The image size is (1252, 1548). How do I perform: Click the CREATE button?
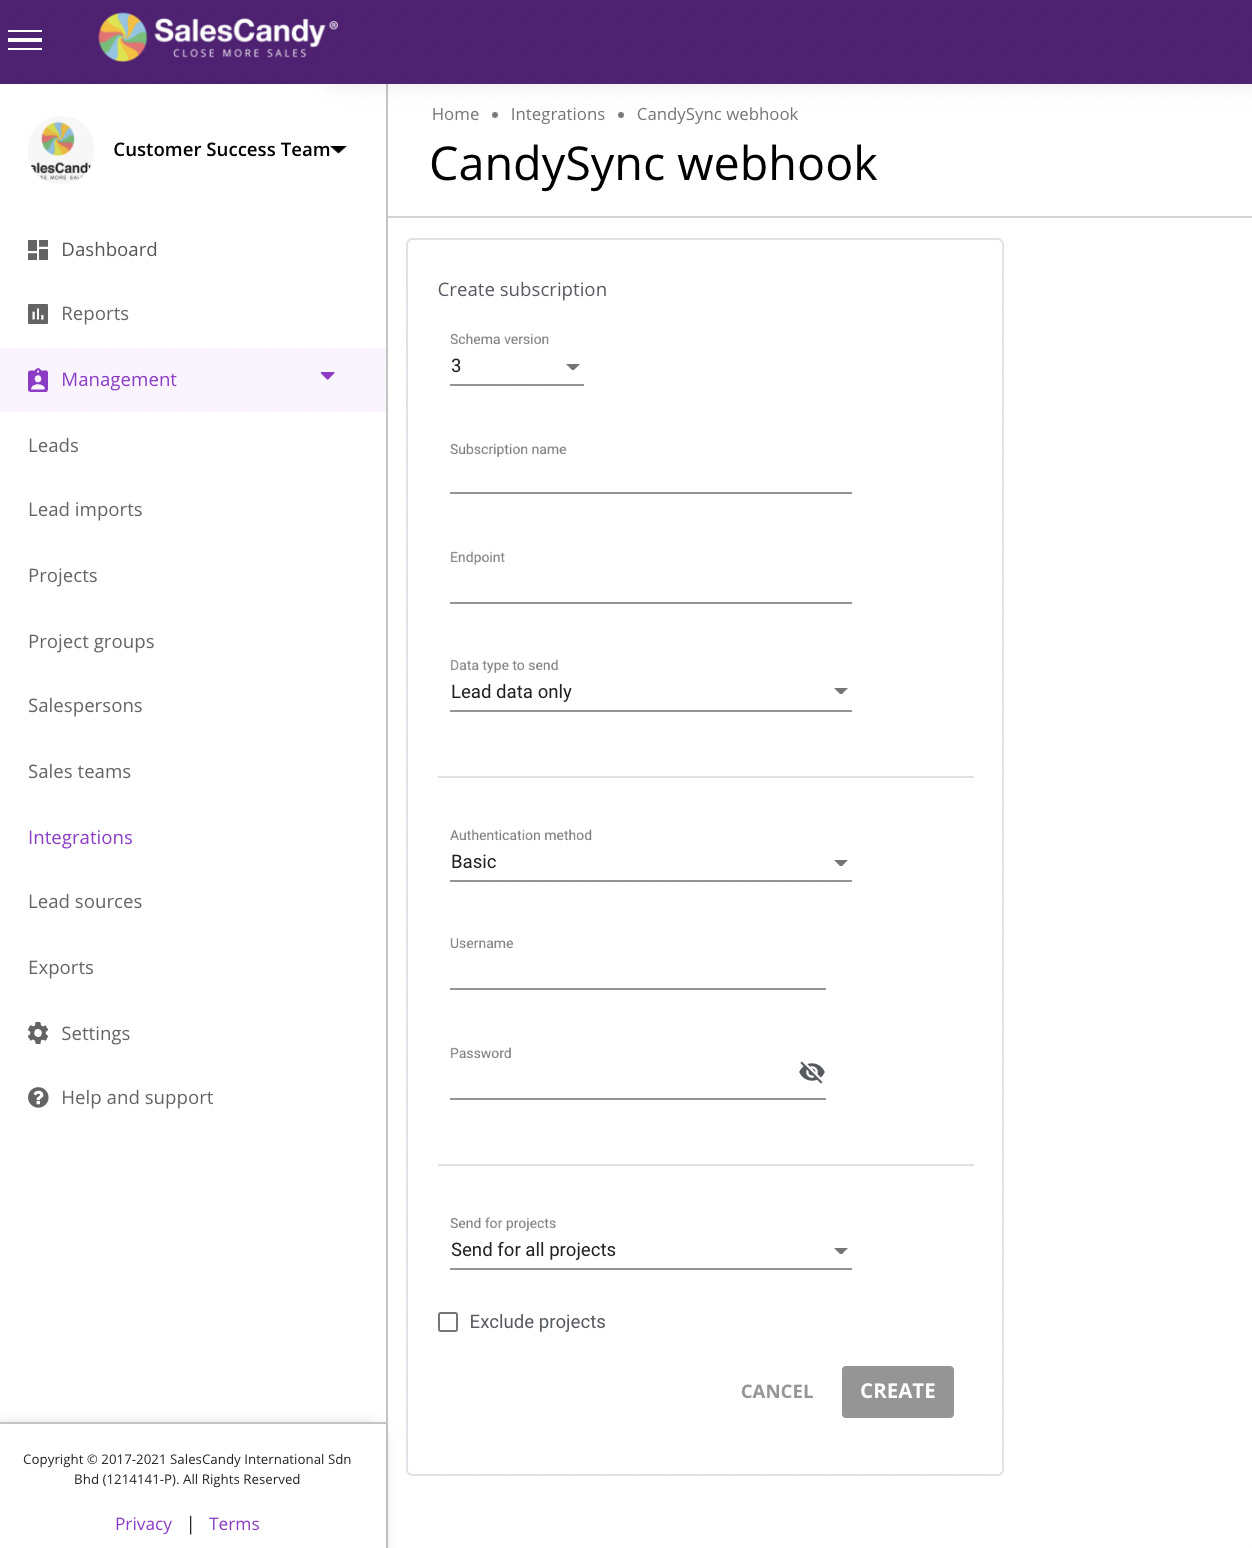pos(897,1391)
